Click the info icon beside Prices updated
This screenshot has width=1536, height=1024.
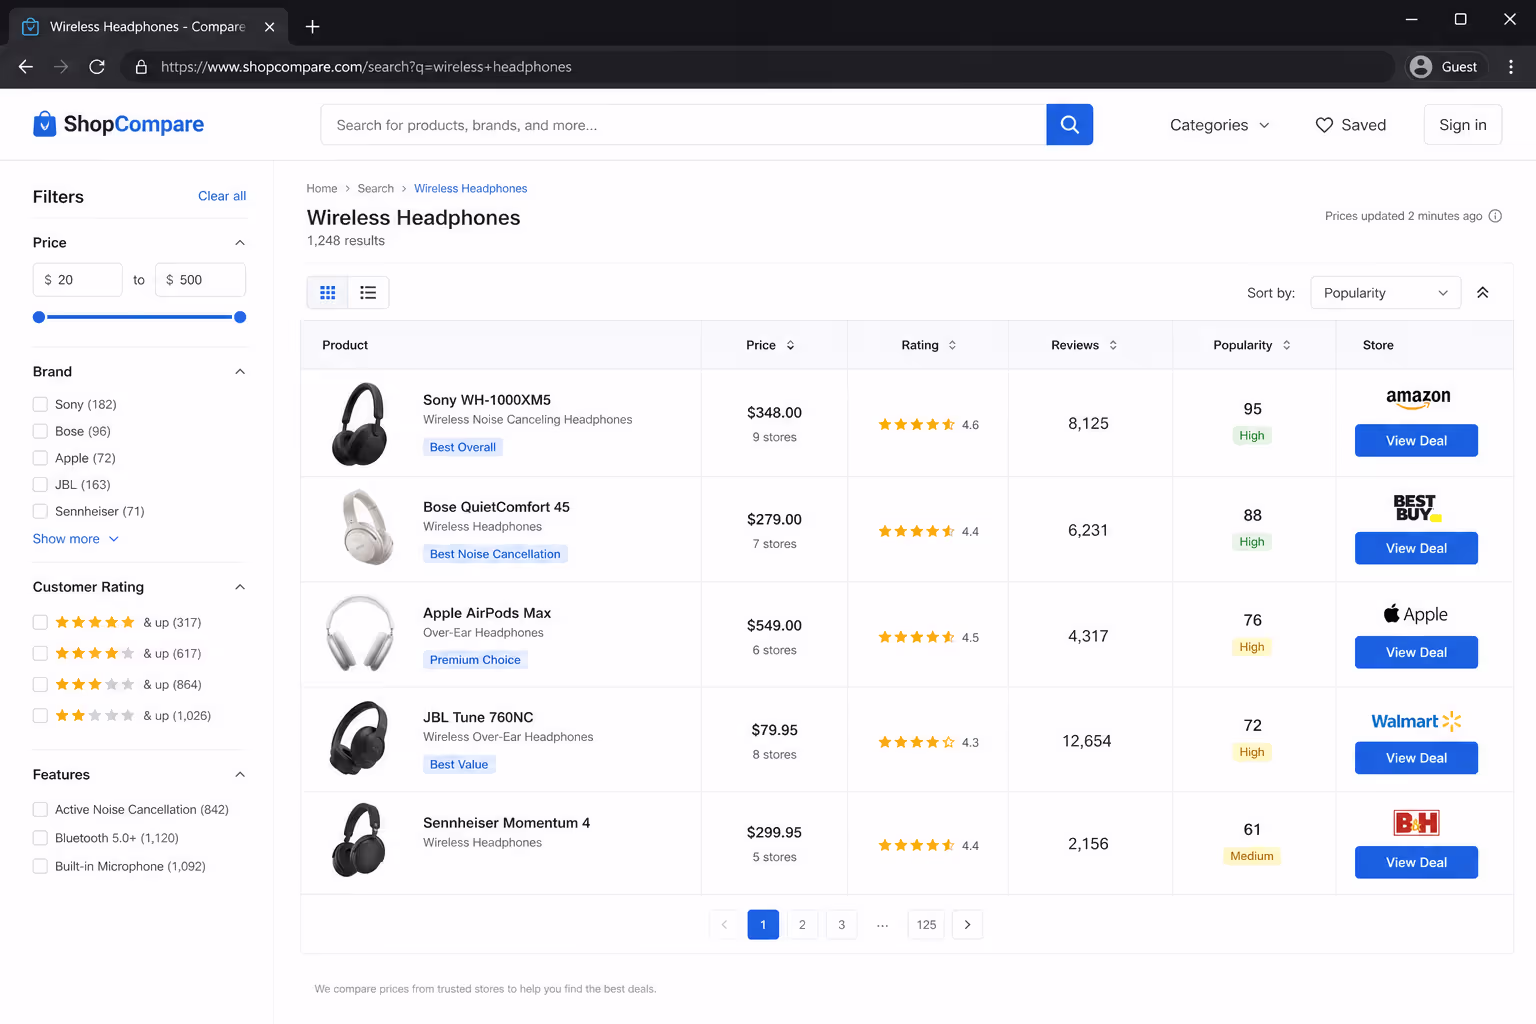[1495, 216]
